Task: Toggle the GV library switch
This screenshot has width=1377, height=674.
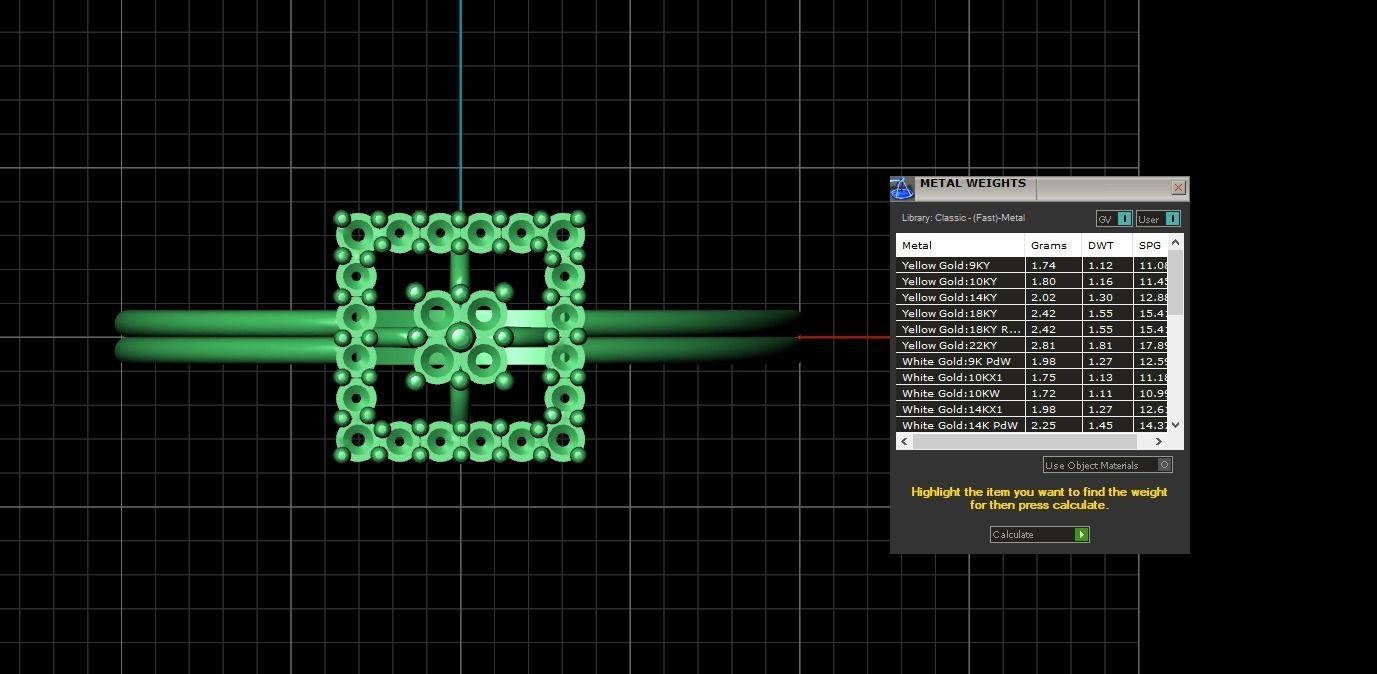Action: tap(1113, 219)
